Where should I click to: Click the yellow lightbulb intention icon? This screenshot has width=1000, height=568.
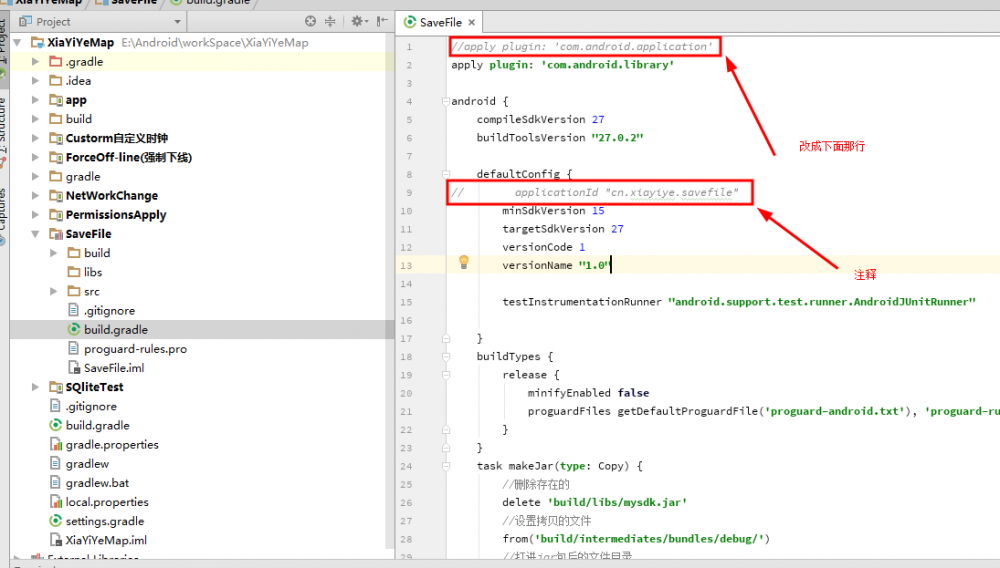464,261
